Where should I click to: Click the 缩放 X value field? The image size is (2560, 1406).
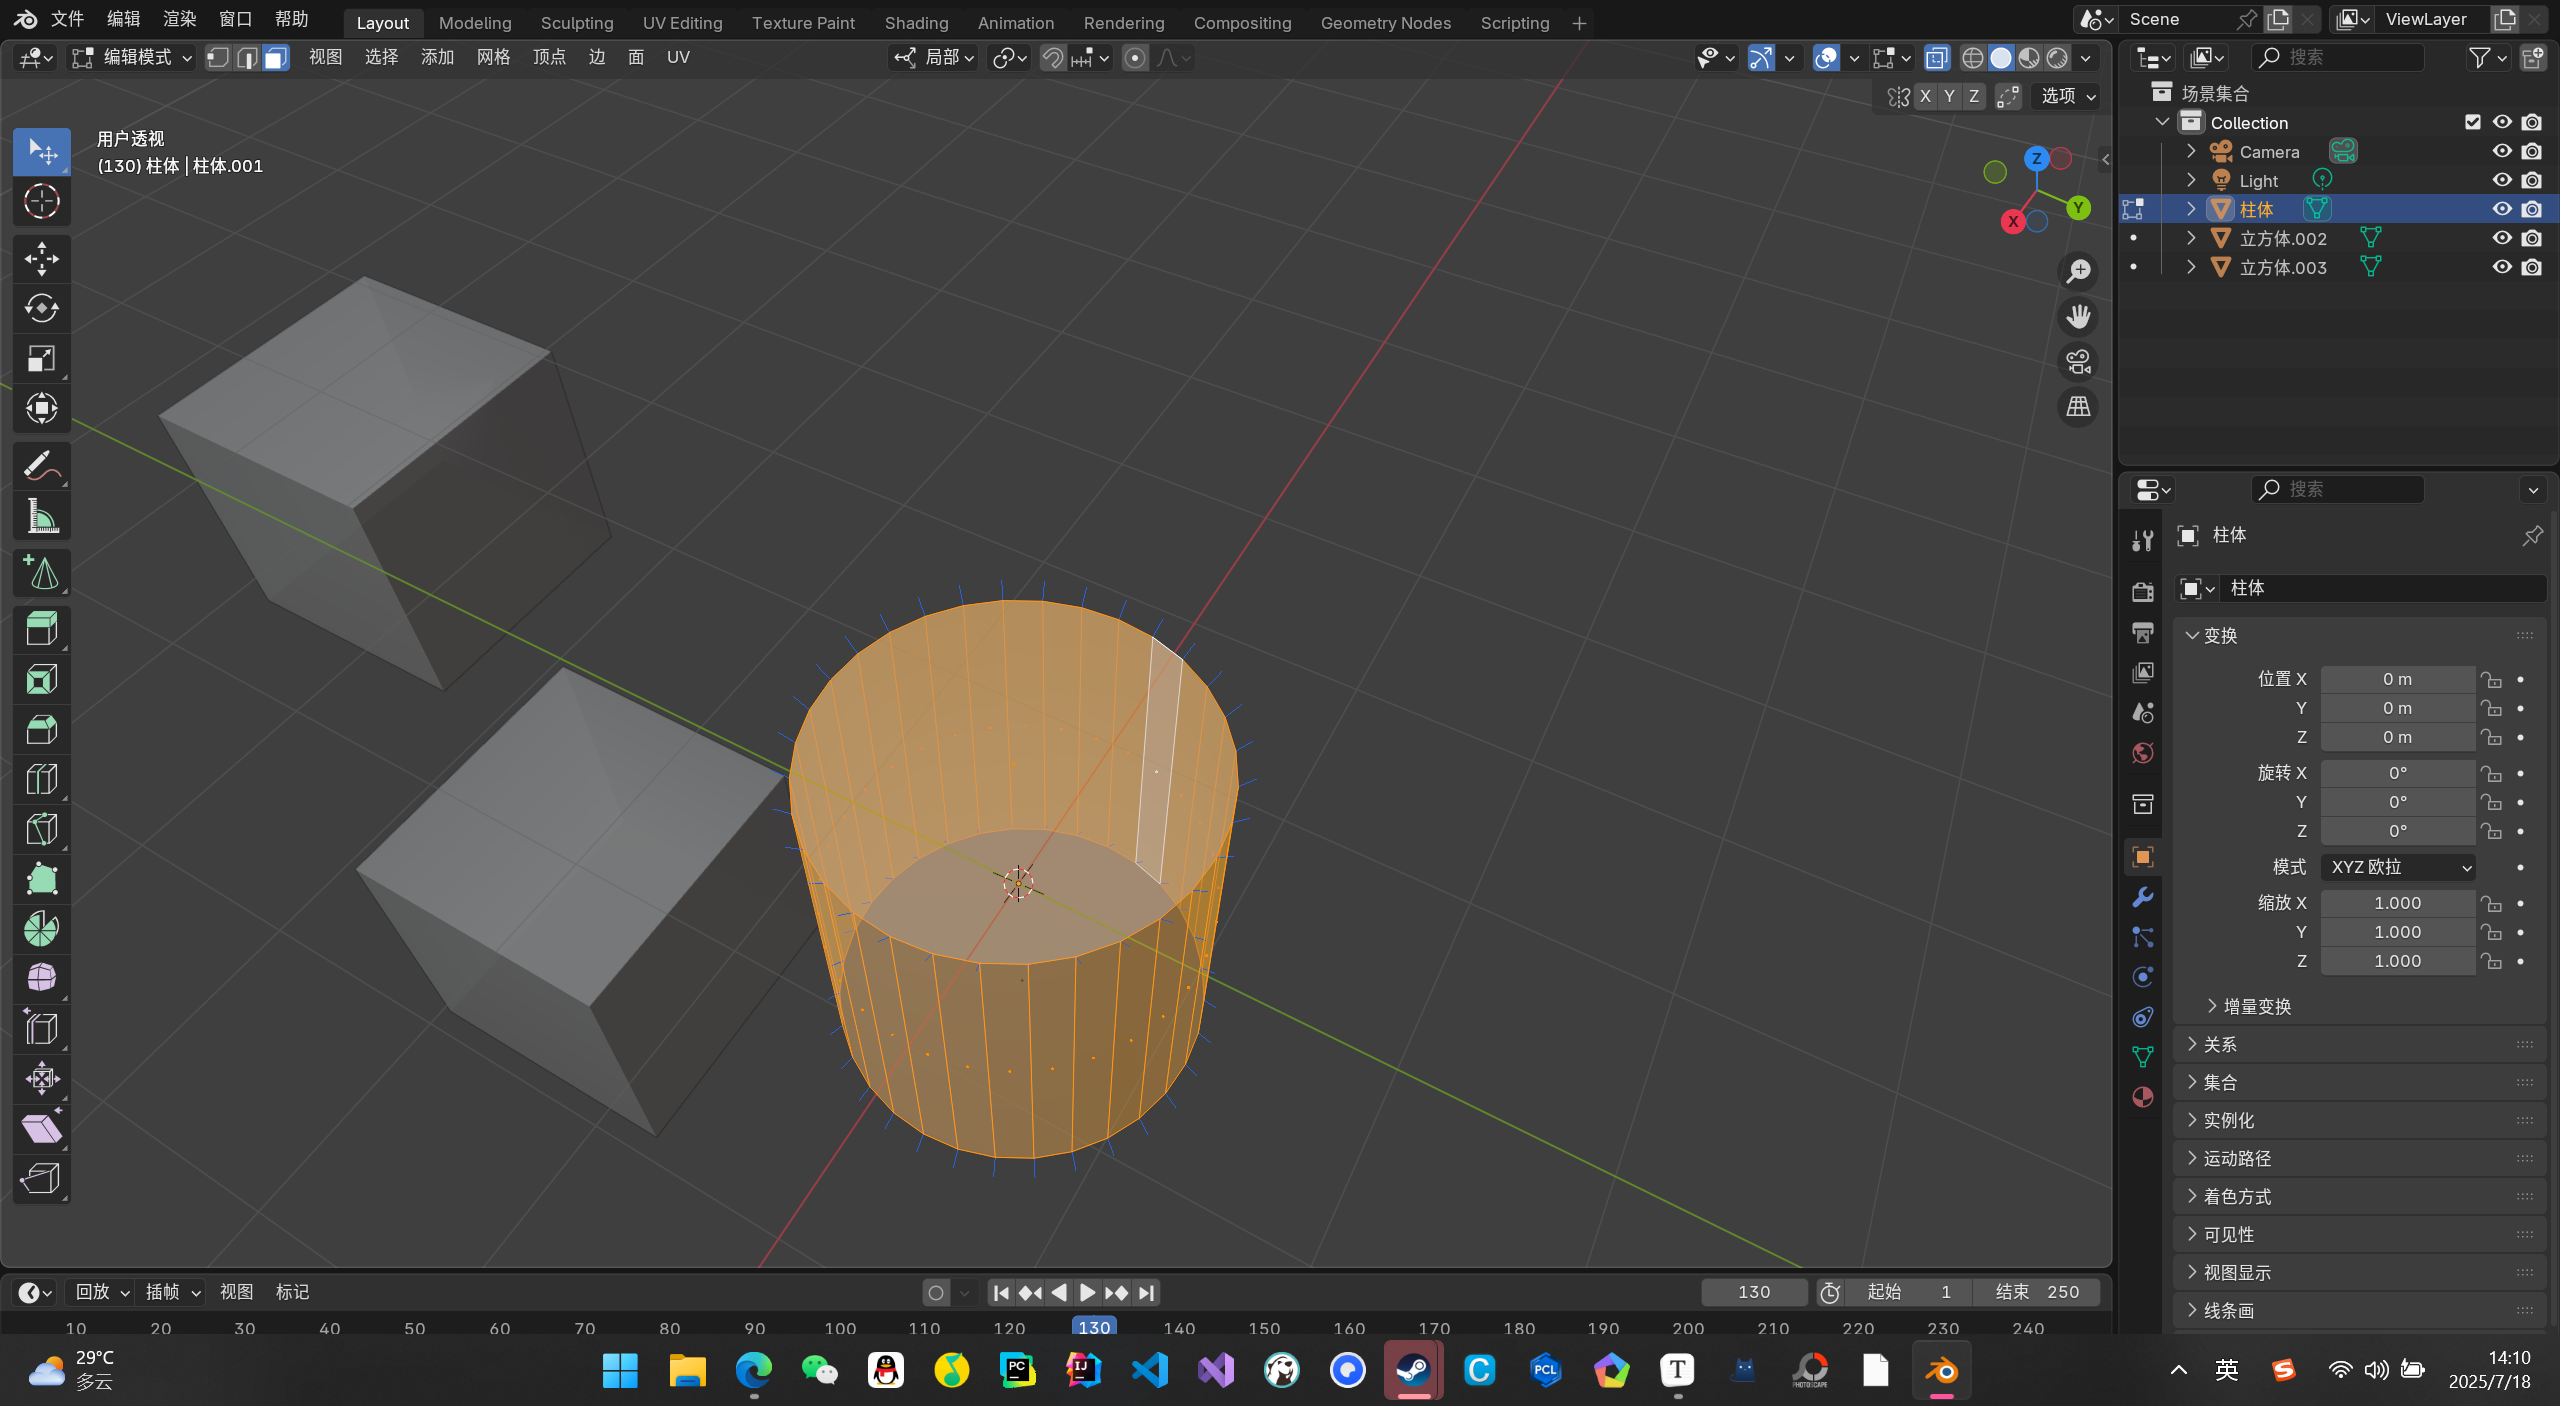(x=2396, y=903)
